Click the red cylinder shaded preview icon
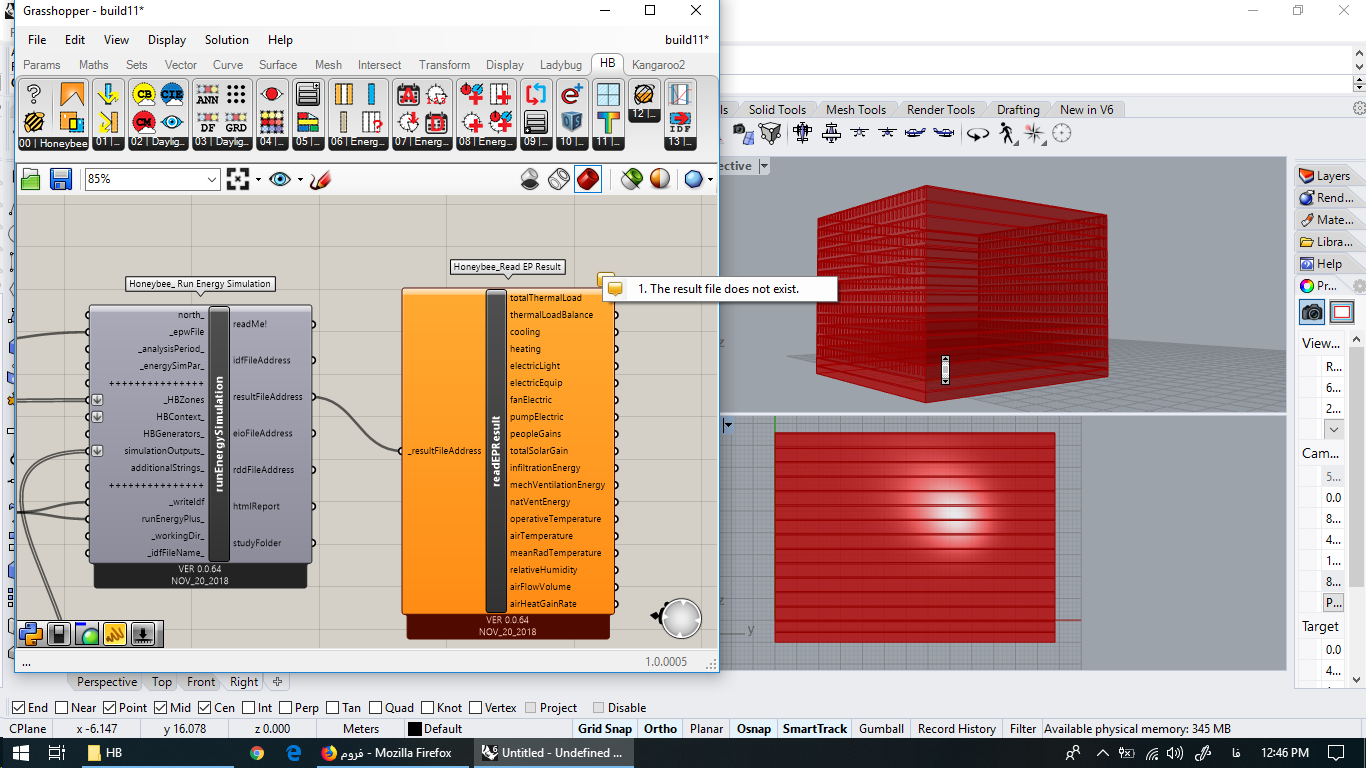The width and height of the screenshot is (1366, 768). [588, 179]
